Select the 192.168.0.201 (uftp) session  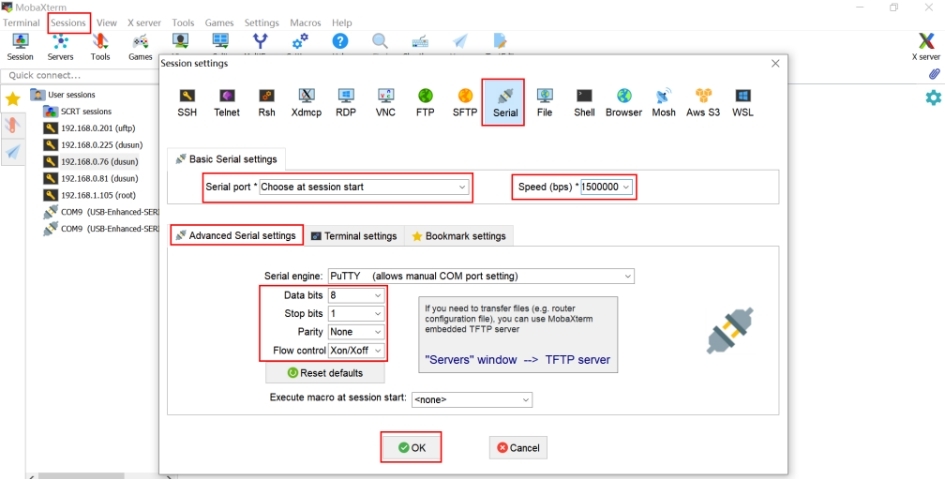[x=90, y=128]
